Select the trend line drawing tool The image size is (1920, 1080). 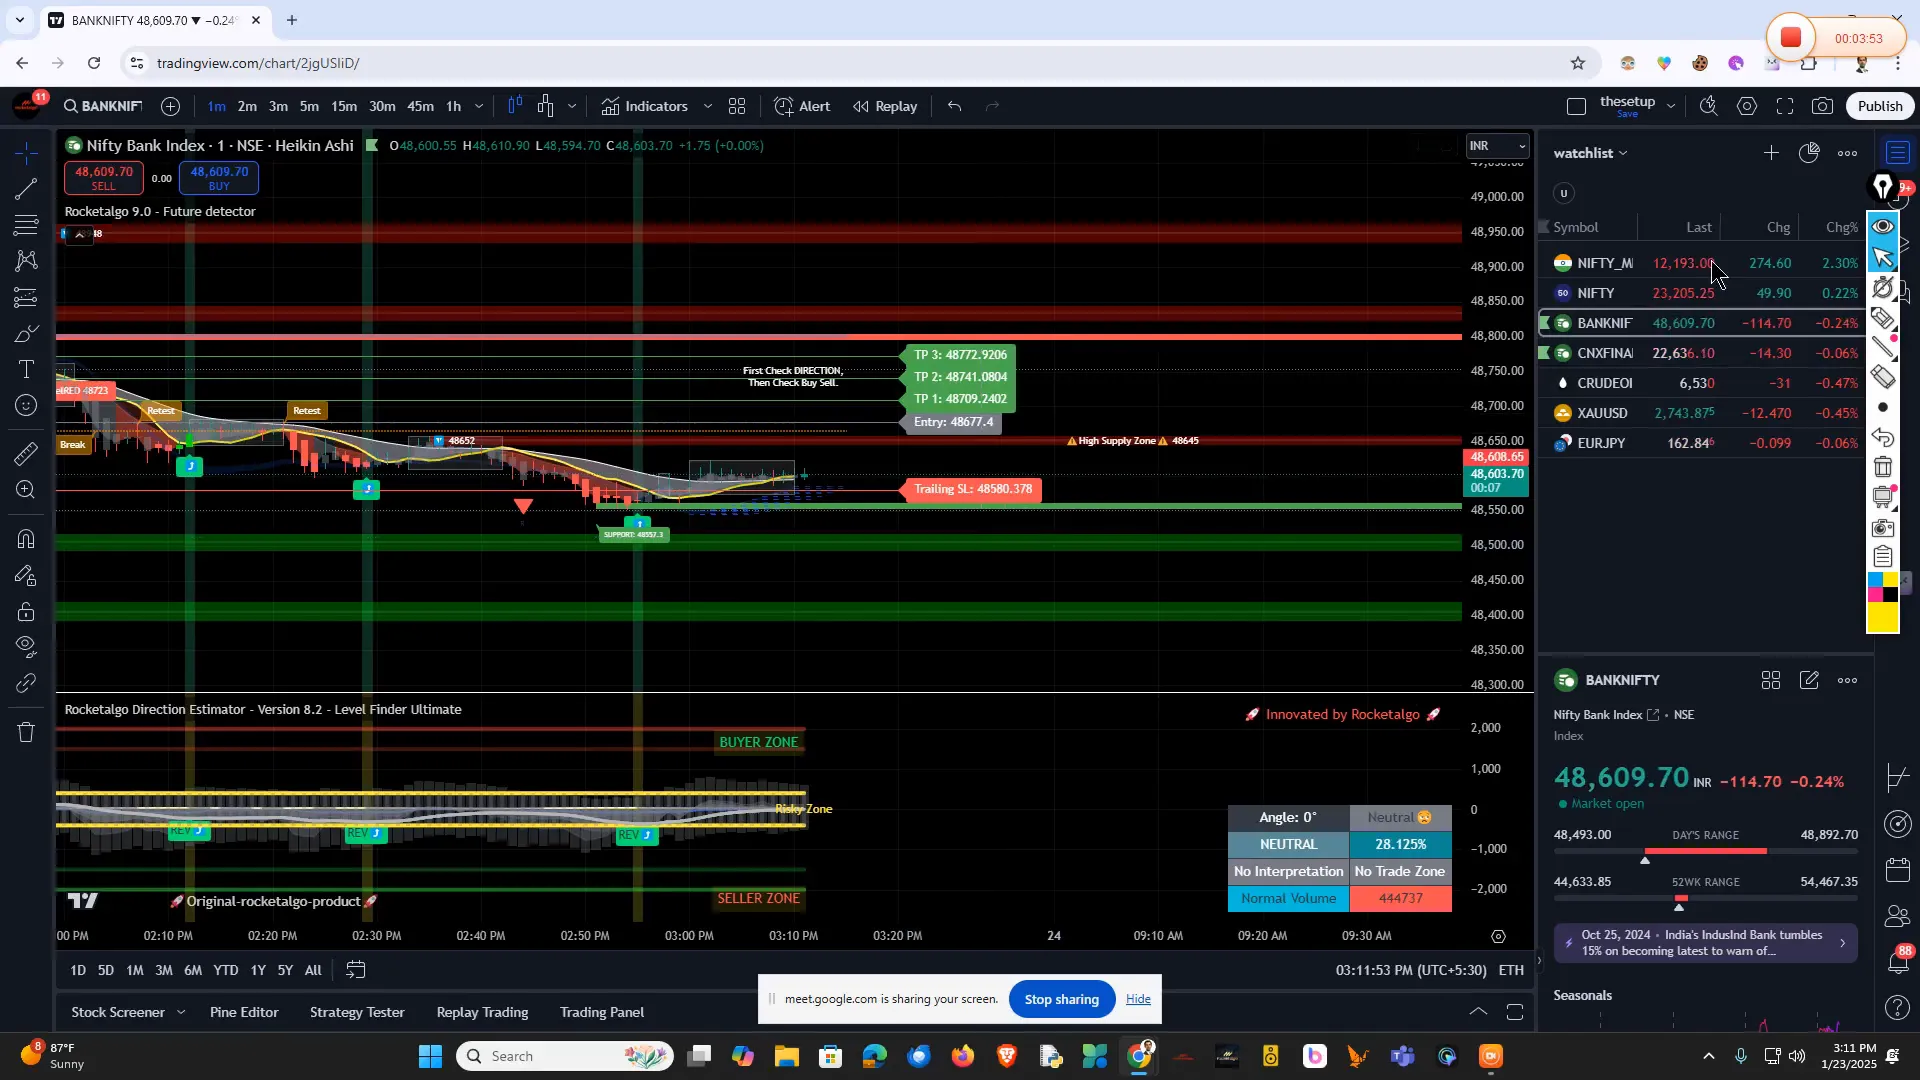pyautogui.click(x=25, y=189)
